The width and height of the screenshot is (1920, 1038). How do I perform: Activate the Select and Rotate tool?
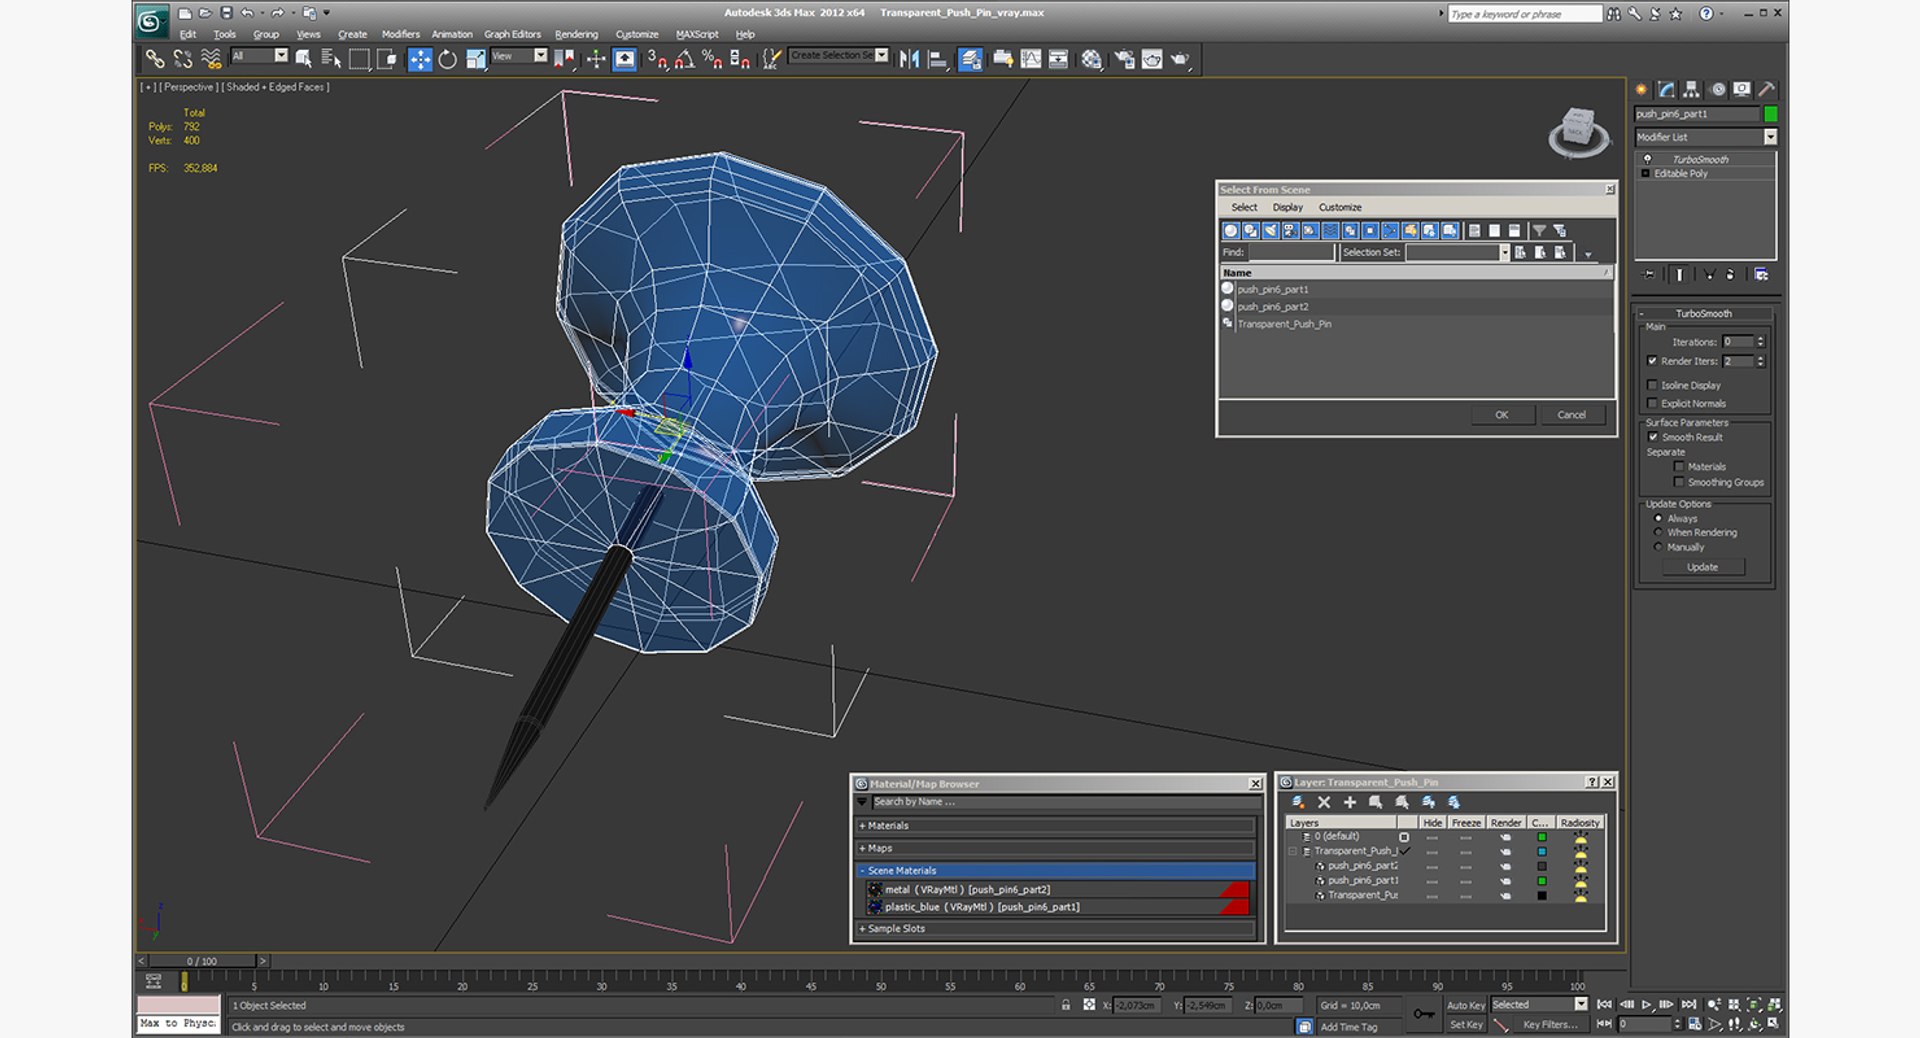pyautogui.click(x=448, y=60)
